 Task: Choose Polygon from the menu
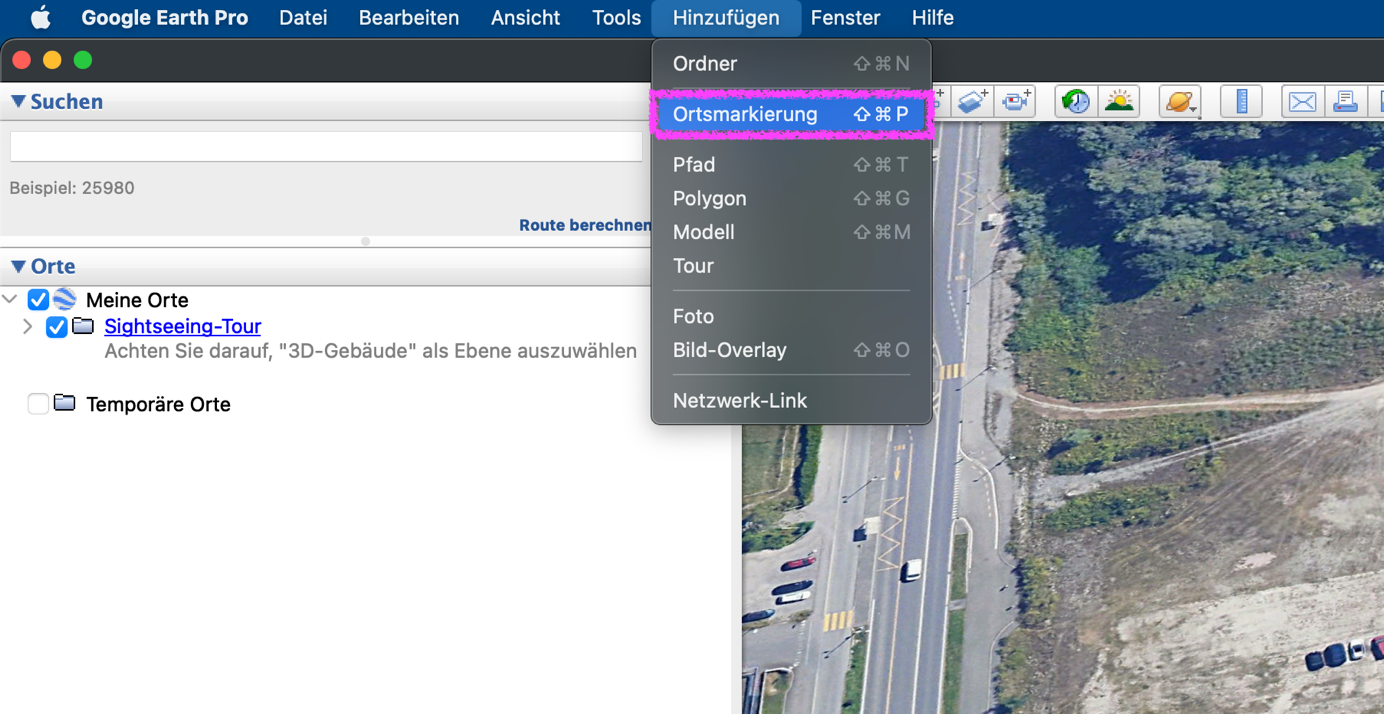tap(791, 198)
